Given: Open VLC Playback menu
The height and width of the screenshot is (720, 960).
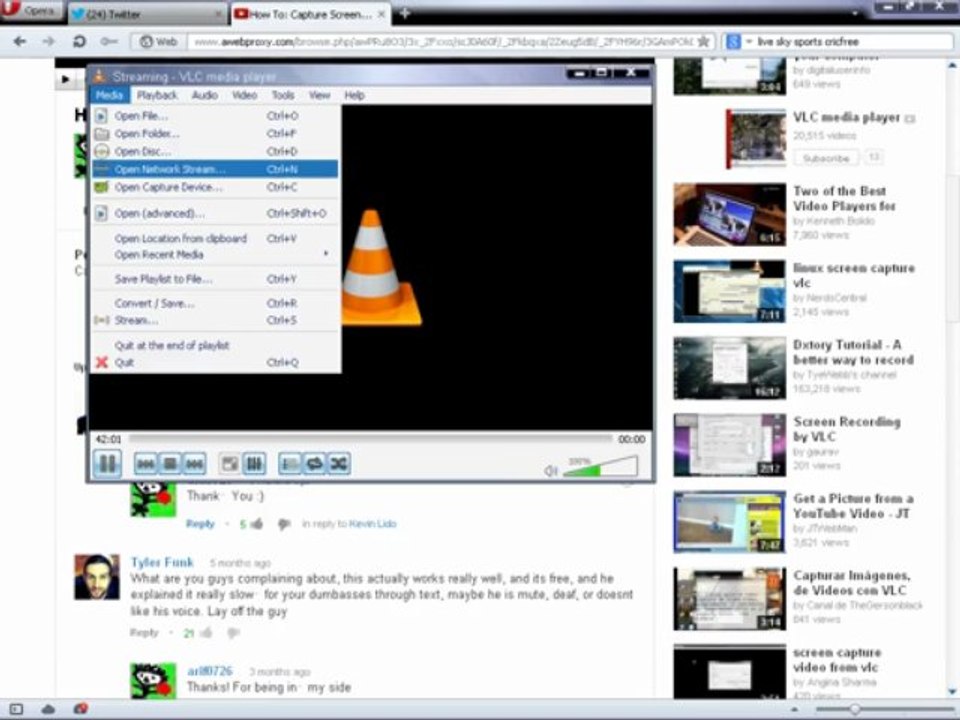Looking at the screenshot, I should click(x=157, y=95).
